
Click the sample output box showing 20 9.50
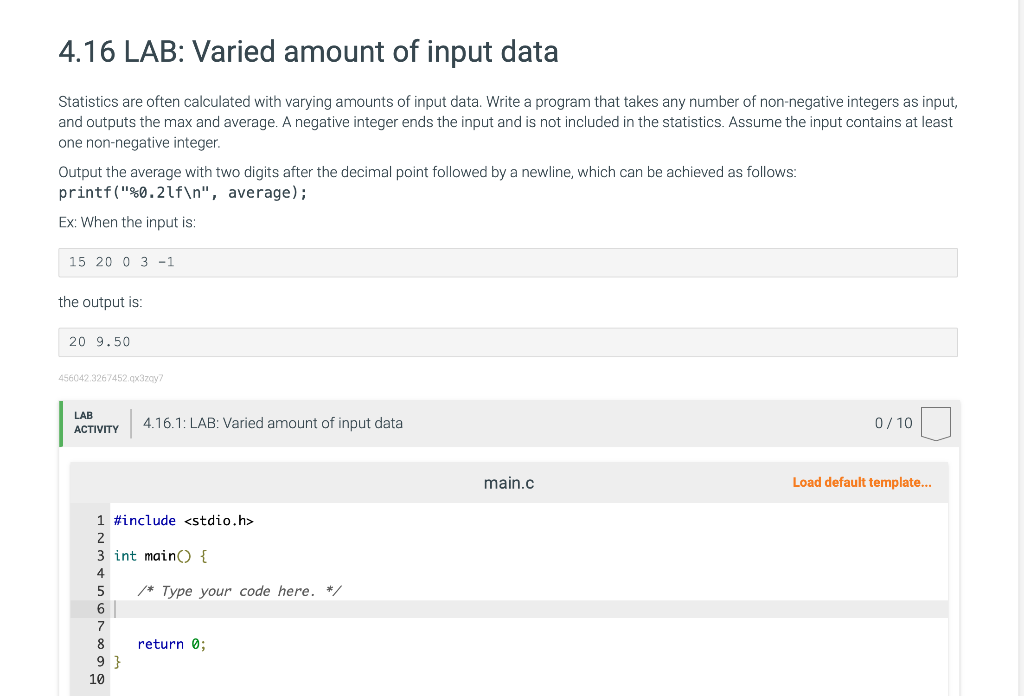pyautogui.click(x=508, y=342)
